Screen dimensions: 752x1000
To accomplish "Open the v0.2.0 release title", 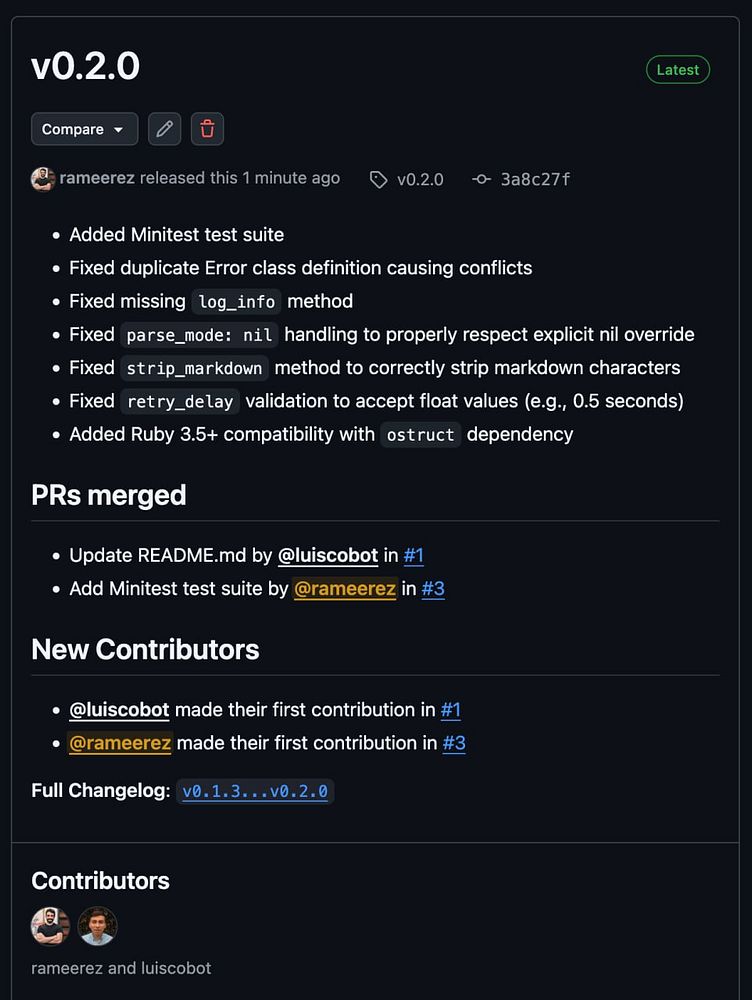I will (86, 67).
